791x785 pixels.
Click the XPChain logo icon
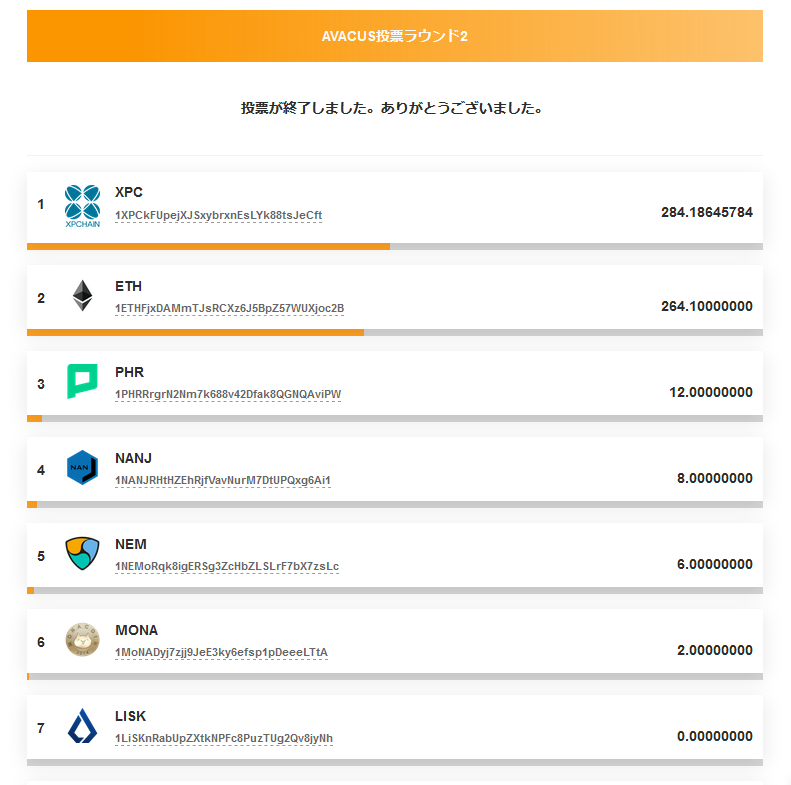point(82,206)
